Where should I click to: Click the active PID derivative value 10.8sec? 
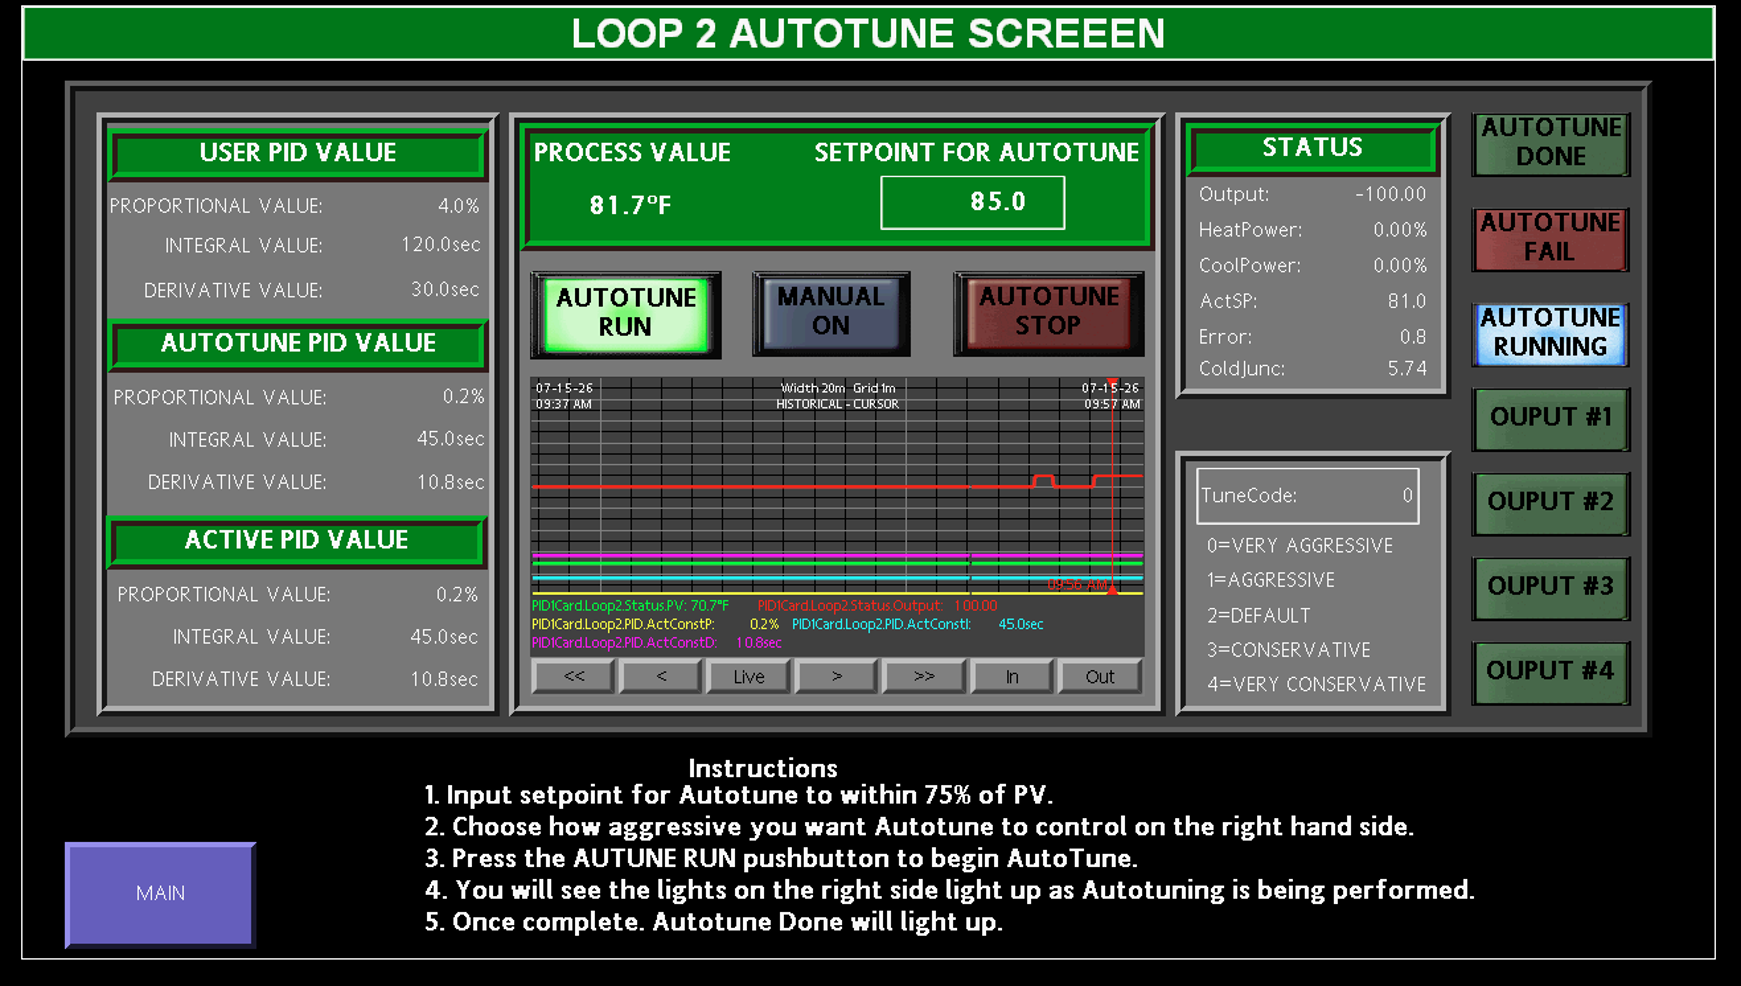(x=444, y=679)
